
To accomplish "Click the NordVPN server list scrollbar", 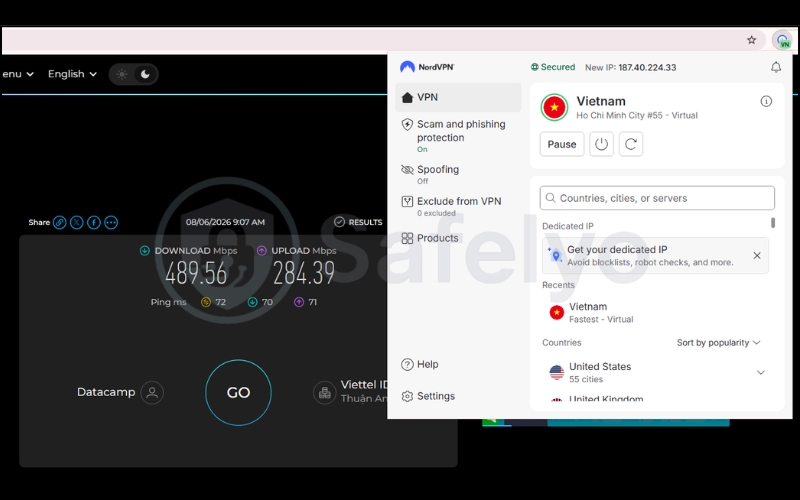I will 773,223.
